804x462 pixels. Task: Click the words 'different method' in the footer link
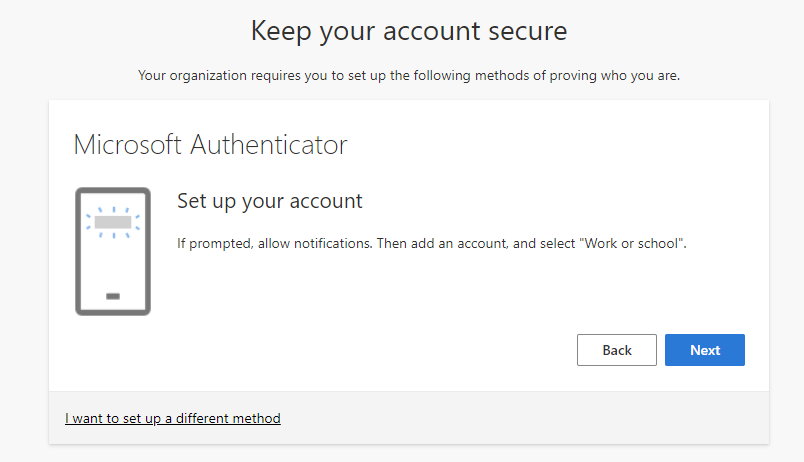(228, 418)
